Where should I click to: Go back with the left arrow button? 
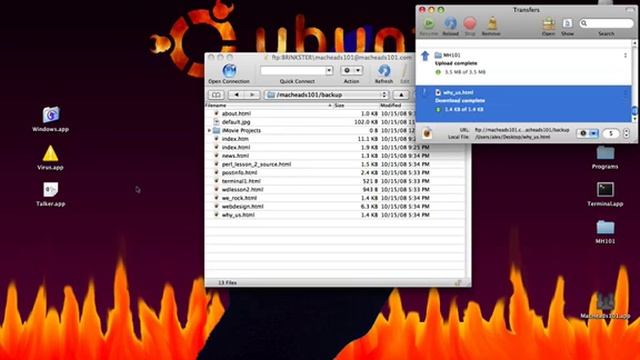click(236, 95)
